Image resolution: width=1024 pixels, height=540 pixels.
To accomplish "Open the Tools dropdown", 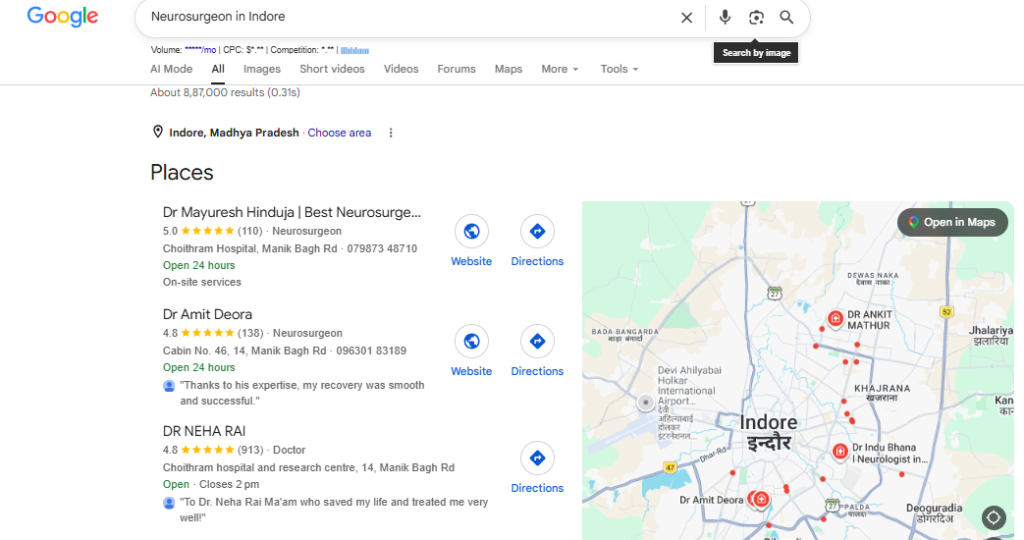I will [619, 69].
